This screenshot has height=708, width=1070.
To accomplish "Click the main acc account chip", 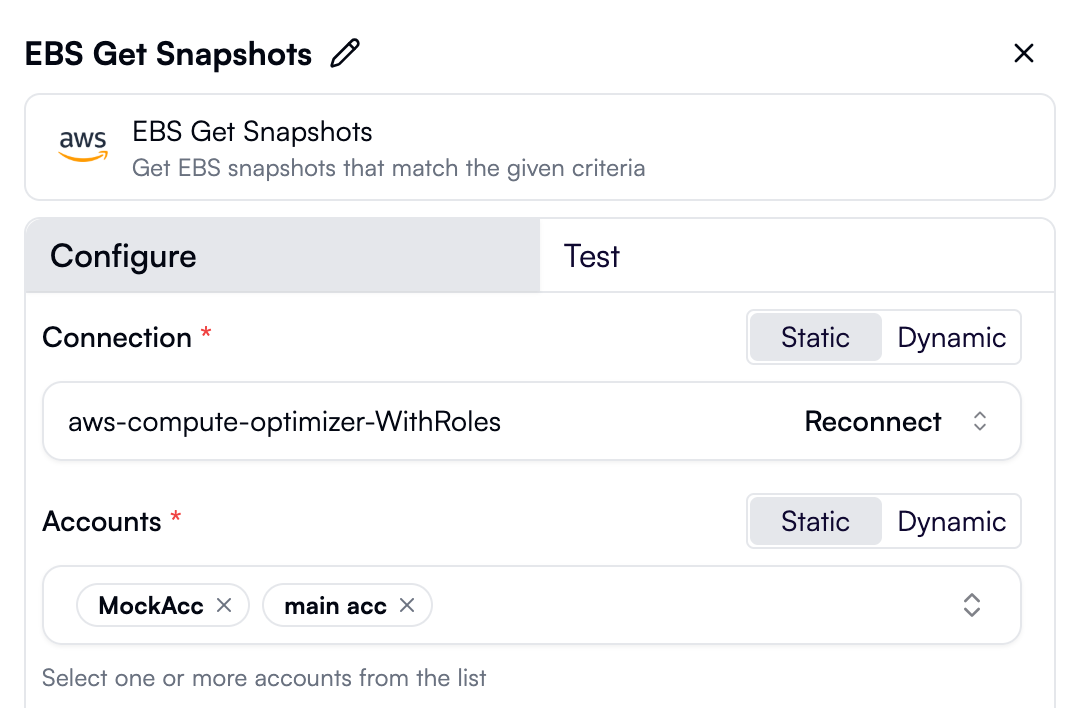I will coord(335,605).
